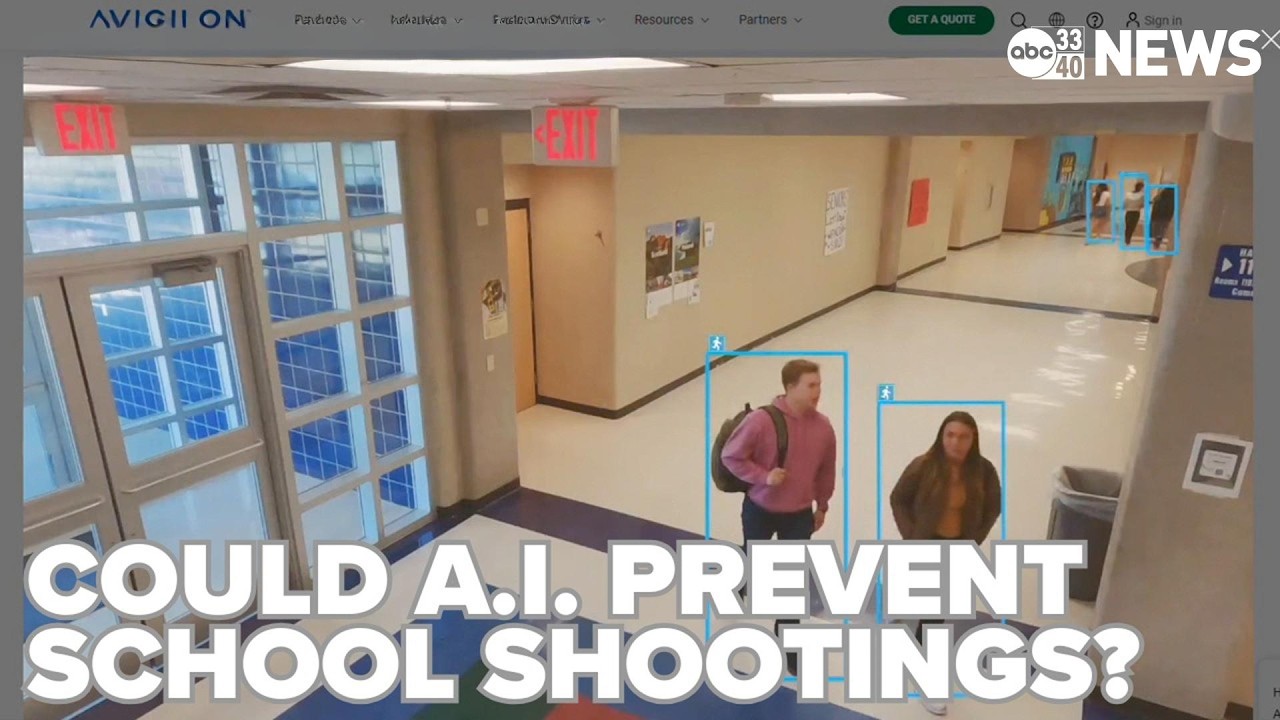
Task: Open the search icon in the header
Action: point(1019,20)
